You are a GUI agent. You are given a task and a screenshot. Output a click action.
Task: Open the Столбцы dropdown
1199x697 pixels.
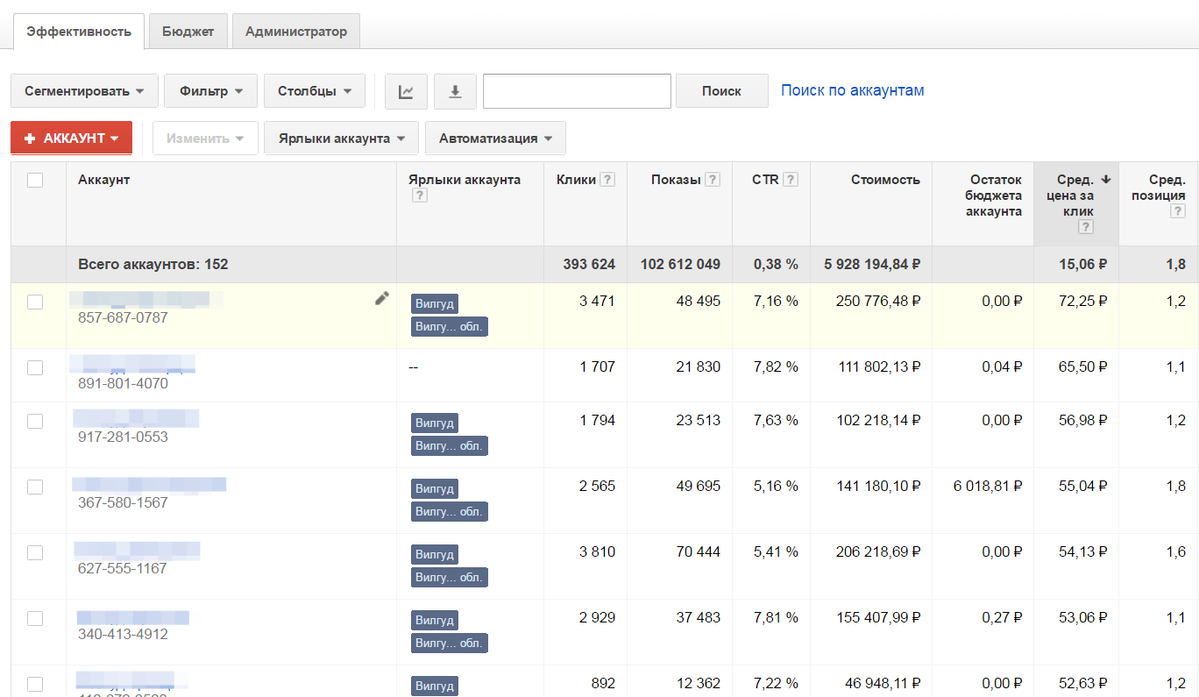point(314,91)
